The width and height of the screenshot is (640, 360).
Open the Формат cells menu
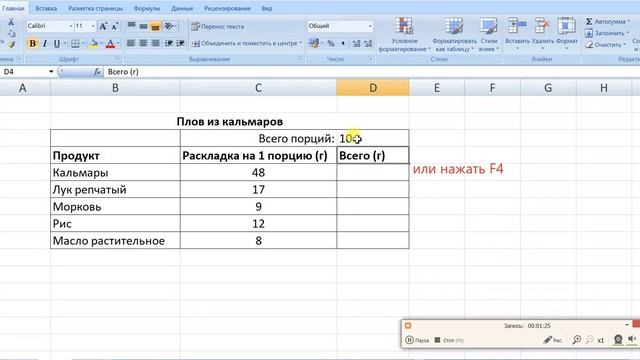coord(567,34)
